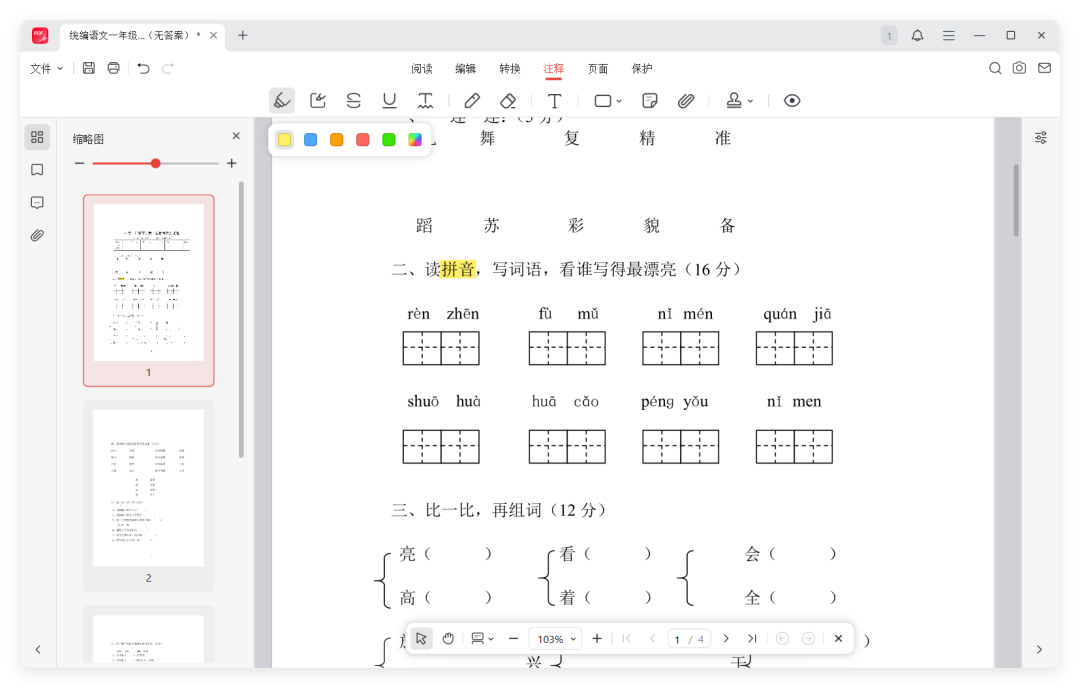Select the text box tool

(x=554, y=101)
